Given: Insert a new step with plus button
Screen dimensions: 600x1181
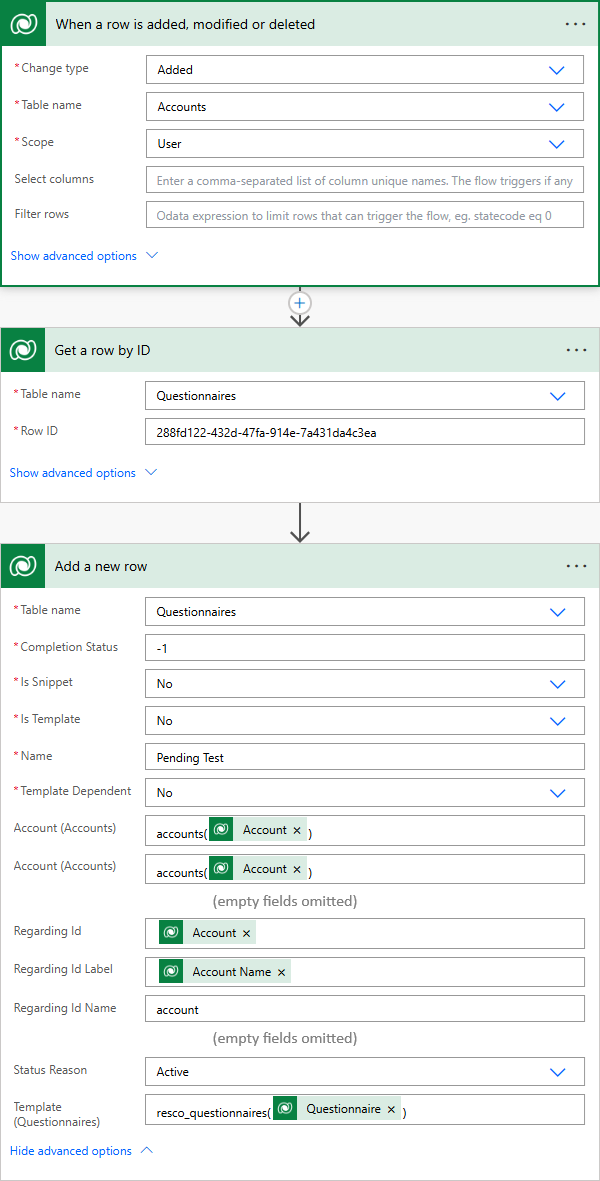Looking at the screenshot, I should tap(300, 303).
